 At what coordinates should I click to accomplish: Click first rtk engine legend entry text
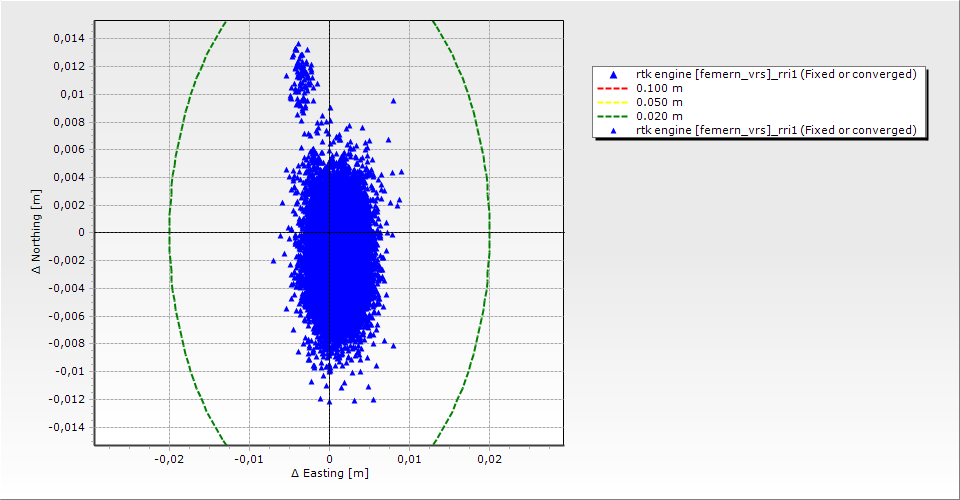pos(776,74)
